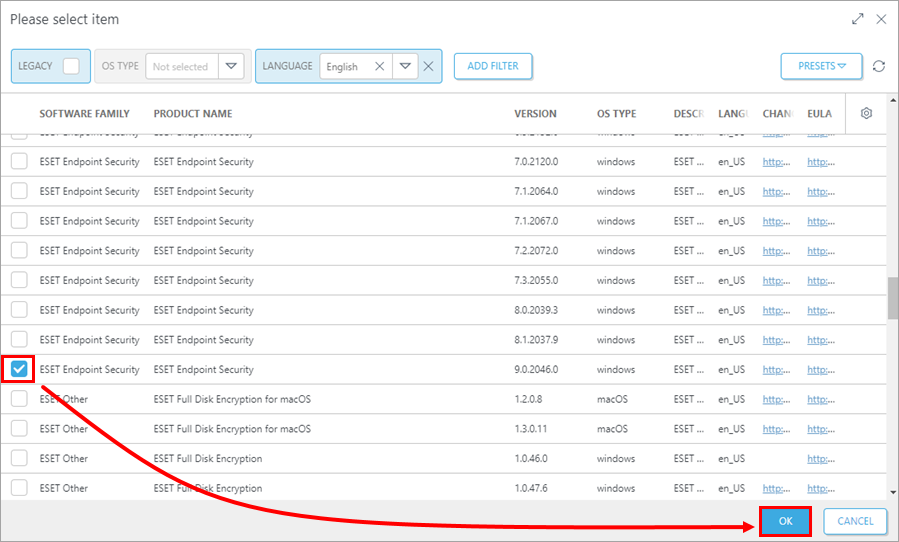The image size is (899, 542).
Task: Click the vertical scrollbar thumb
Action: (893, 298)
